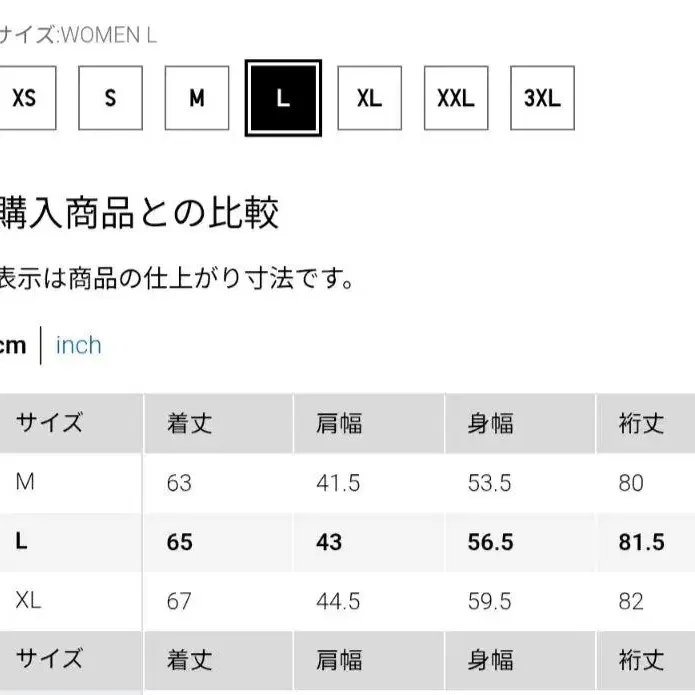Choose the S size option

tap(110, 98)
